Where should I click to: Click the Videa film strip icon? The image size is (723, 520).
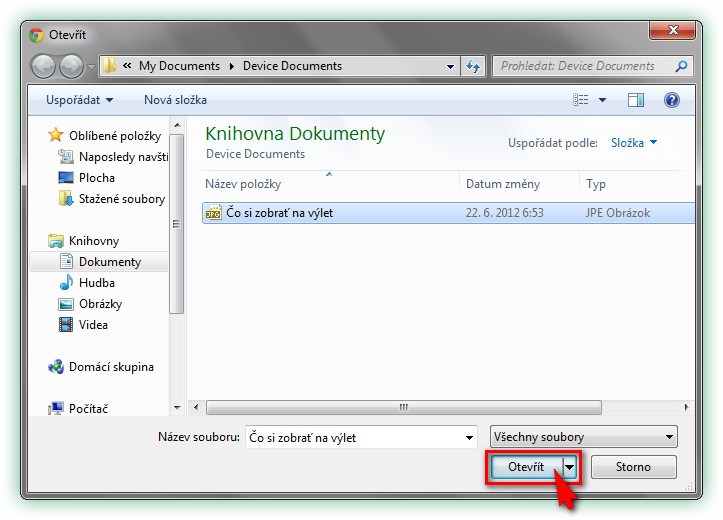(x=66, y=325)
